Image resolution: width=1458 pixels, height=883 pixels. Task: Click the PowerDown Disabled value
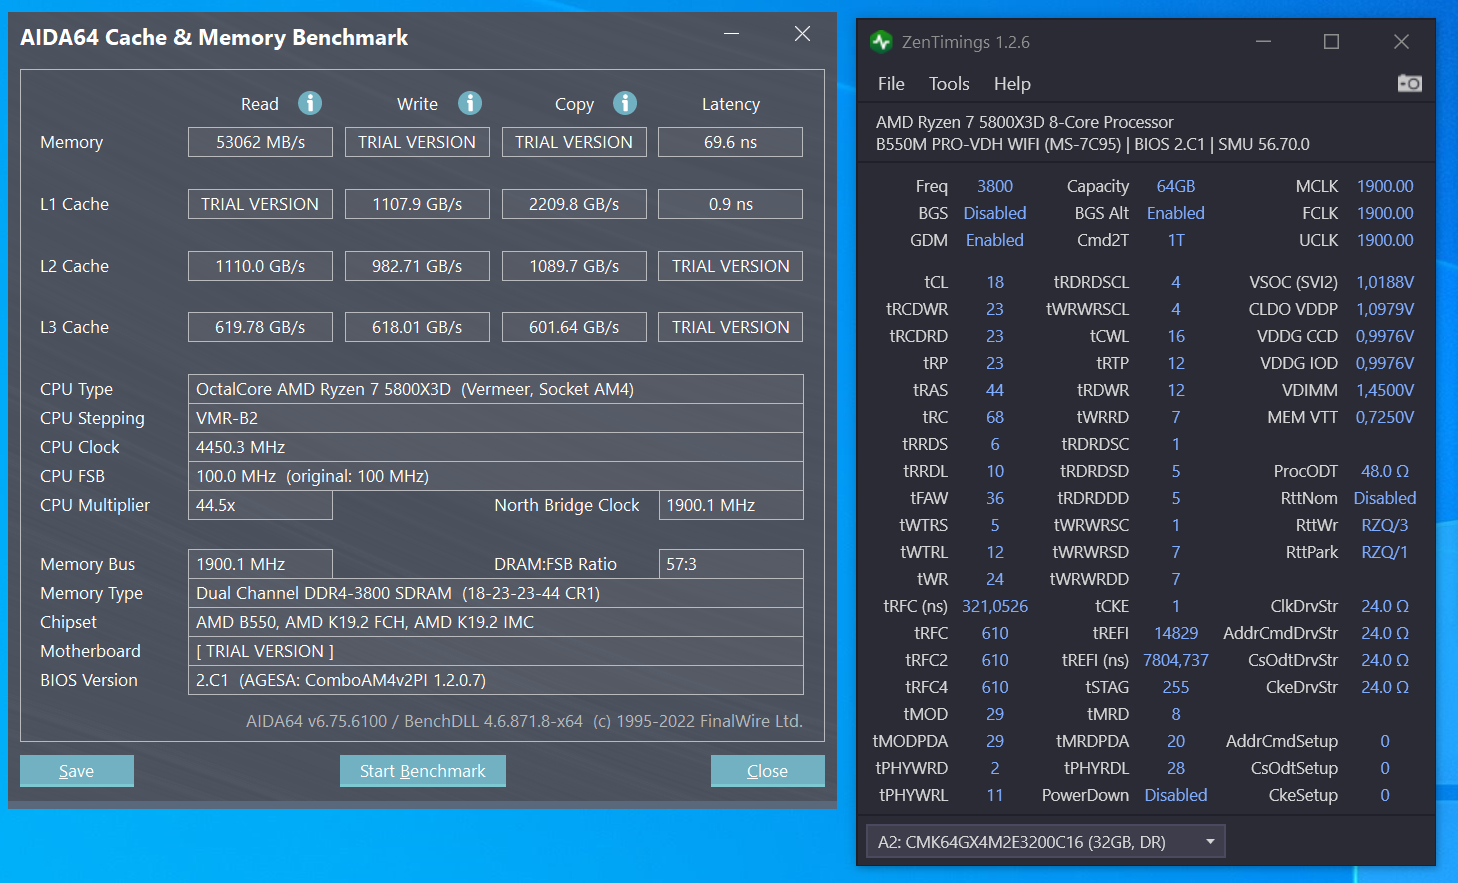[x=1176, y=795]
